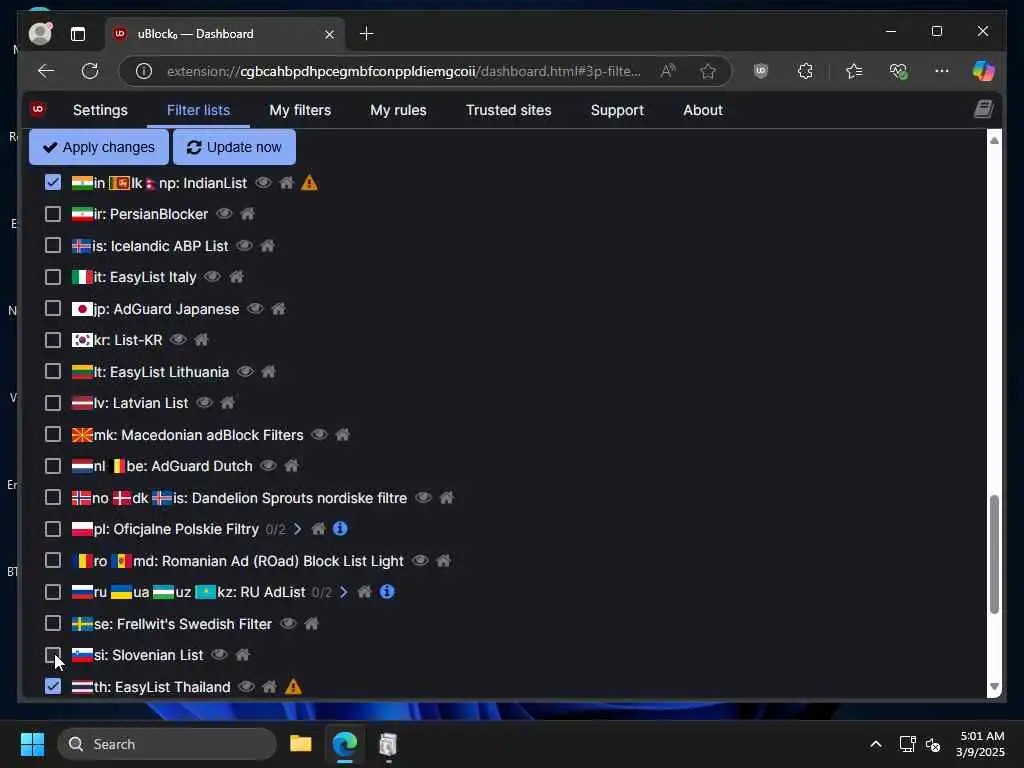View Frellwit's Swedish Filter content
The width and height of the screenshot is (1024, 768).
point(288,624)
